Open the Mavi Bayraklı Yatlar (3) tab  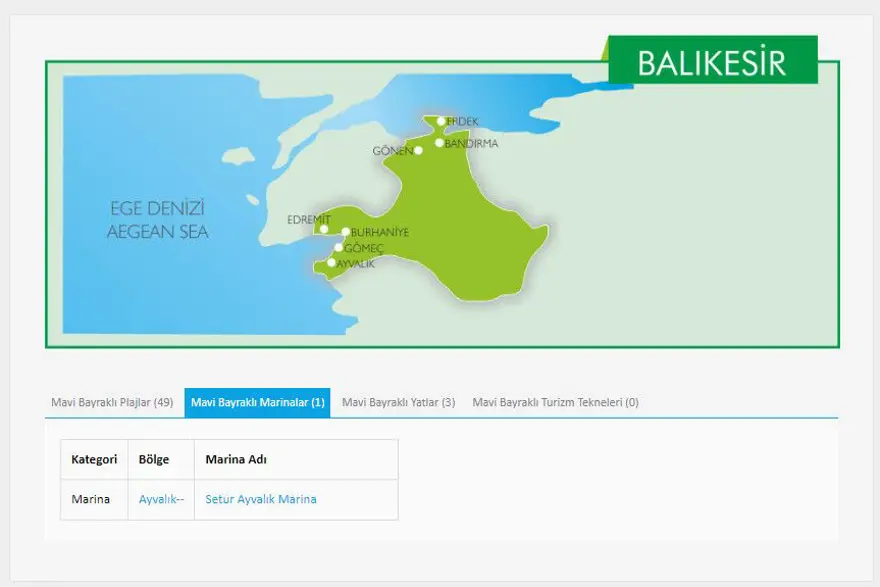pos(399,403)
